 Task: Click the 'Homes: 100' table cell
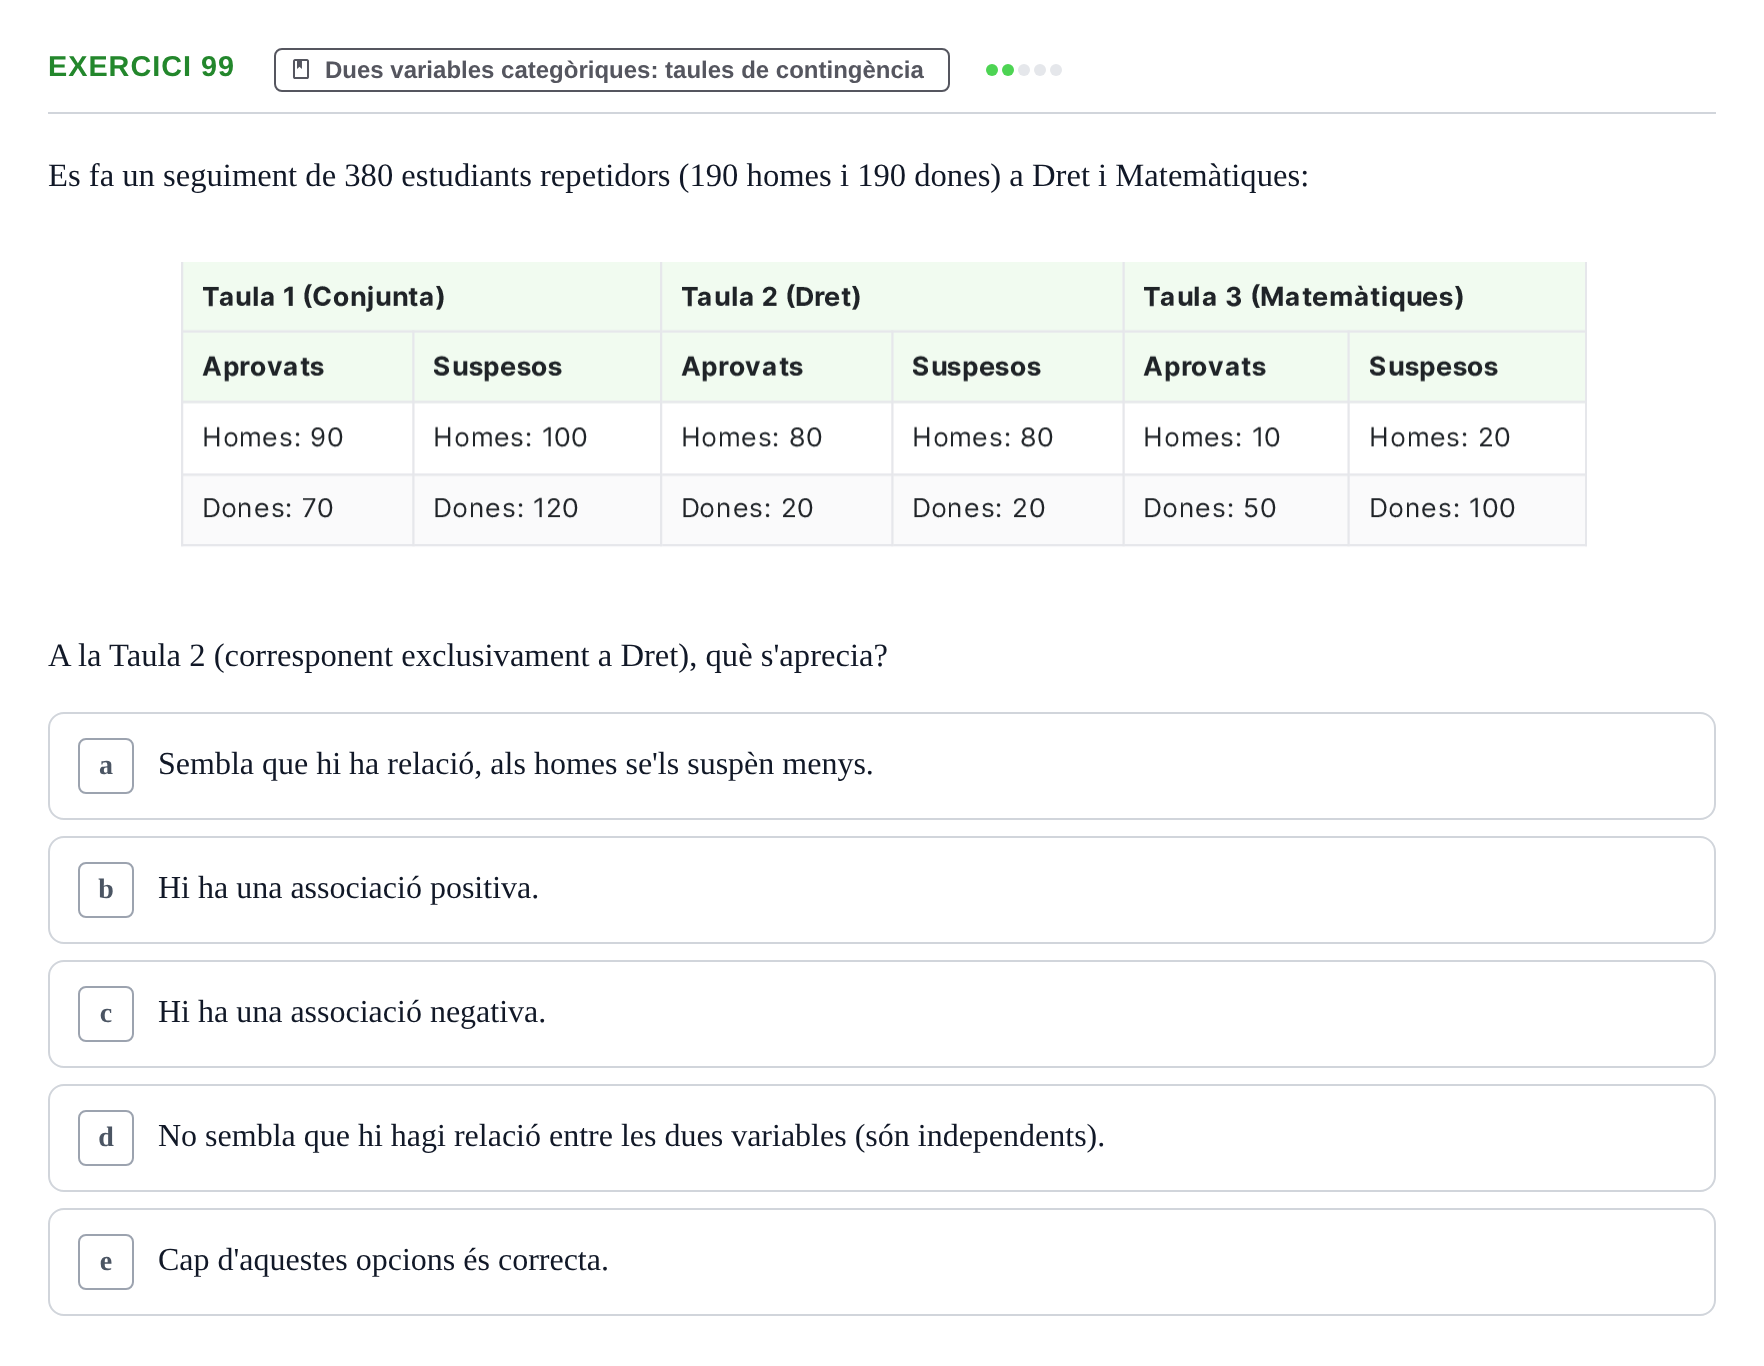coord(537,438)
